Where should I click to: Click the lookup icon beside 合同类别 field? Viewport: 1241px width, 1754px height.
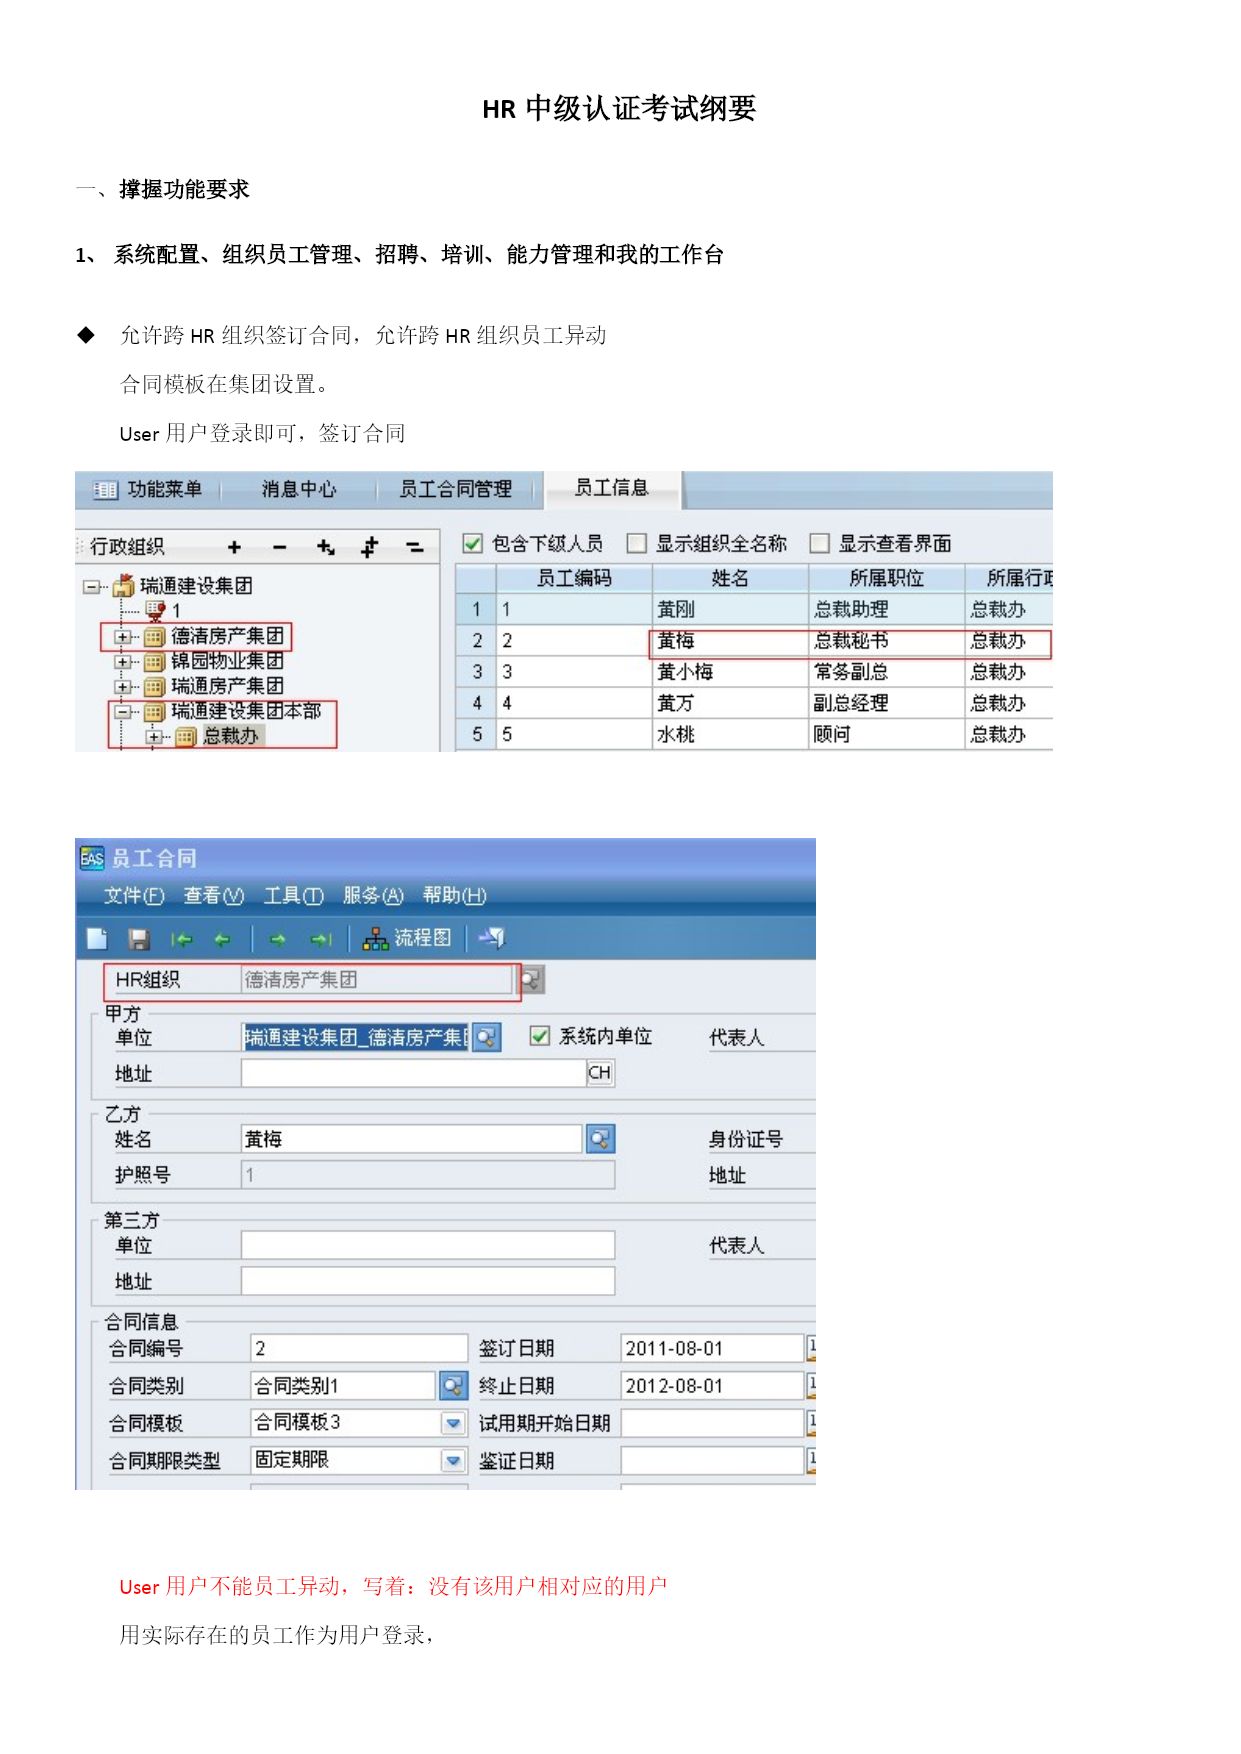pyautogui.click(x=453, y=1386)
